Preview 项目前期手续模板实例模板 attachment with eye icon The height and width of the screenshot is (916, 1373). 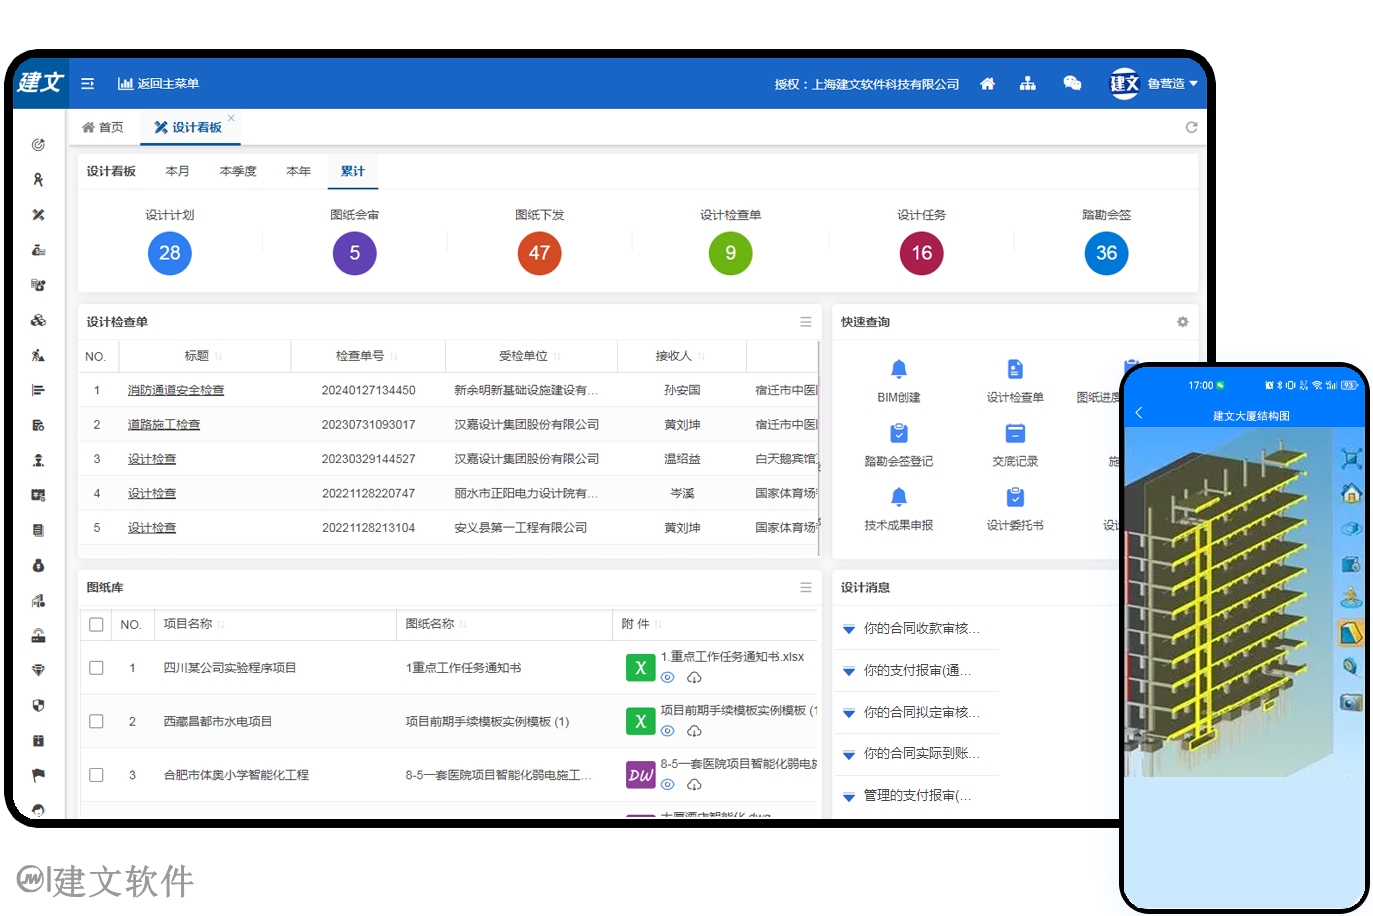click(668, 731)
